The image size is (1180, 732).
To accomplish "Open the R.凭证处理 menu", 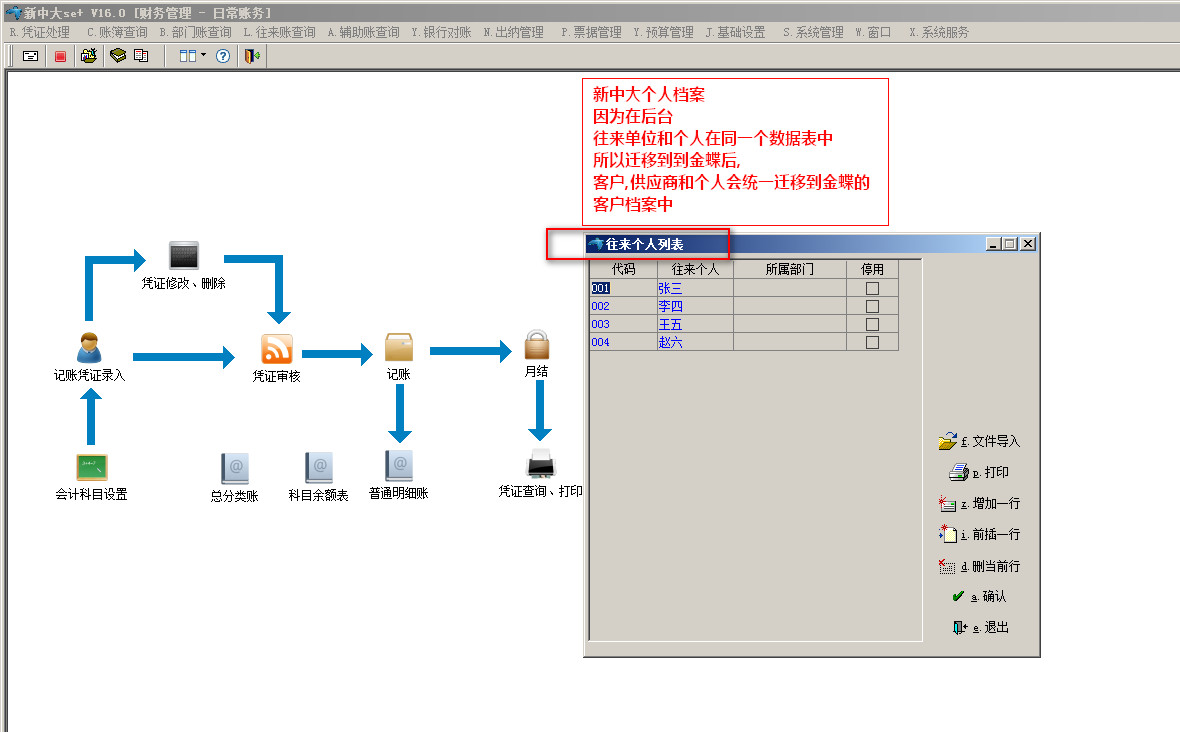I will click(39, 32).
